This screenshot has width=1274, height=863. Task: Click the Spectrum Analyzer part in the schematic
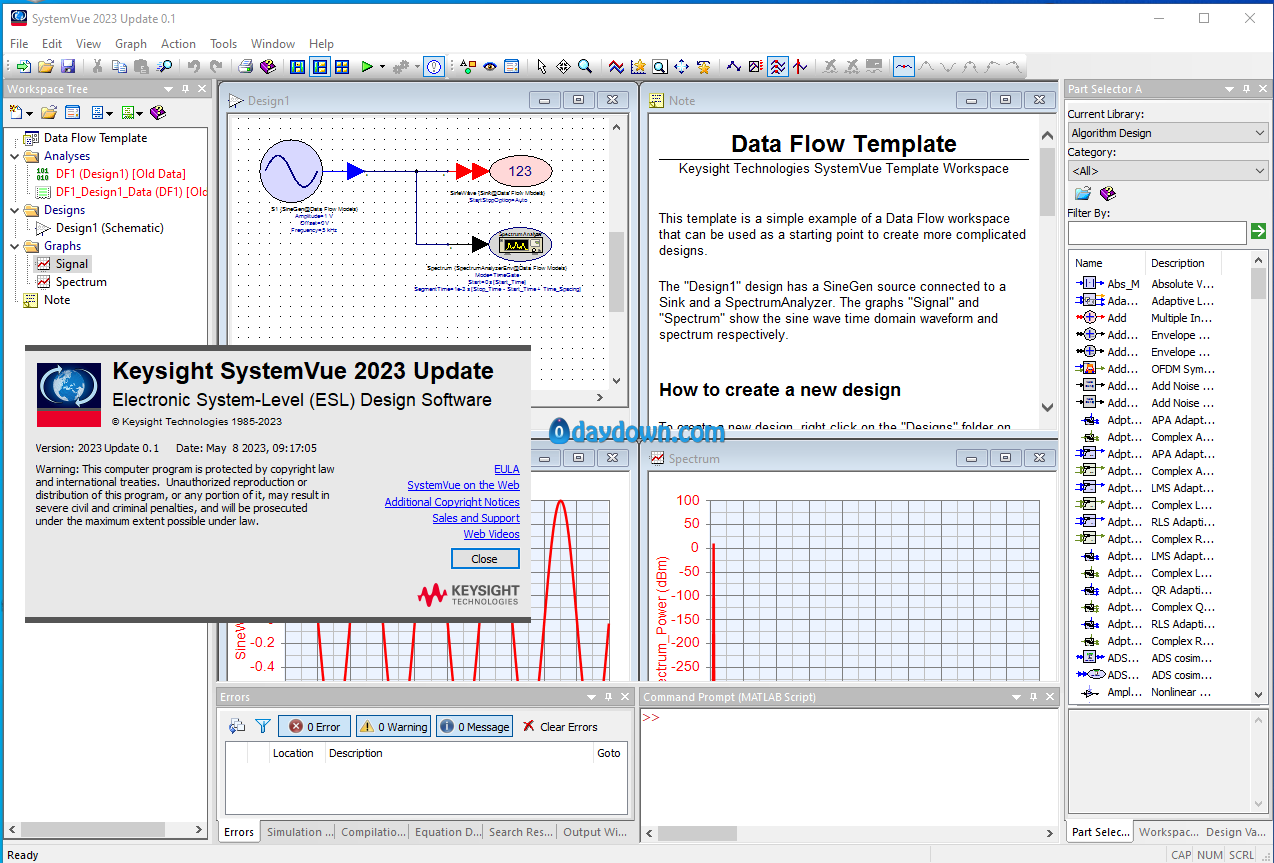(x=519, y=244)
